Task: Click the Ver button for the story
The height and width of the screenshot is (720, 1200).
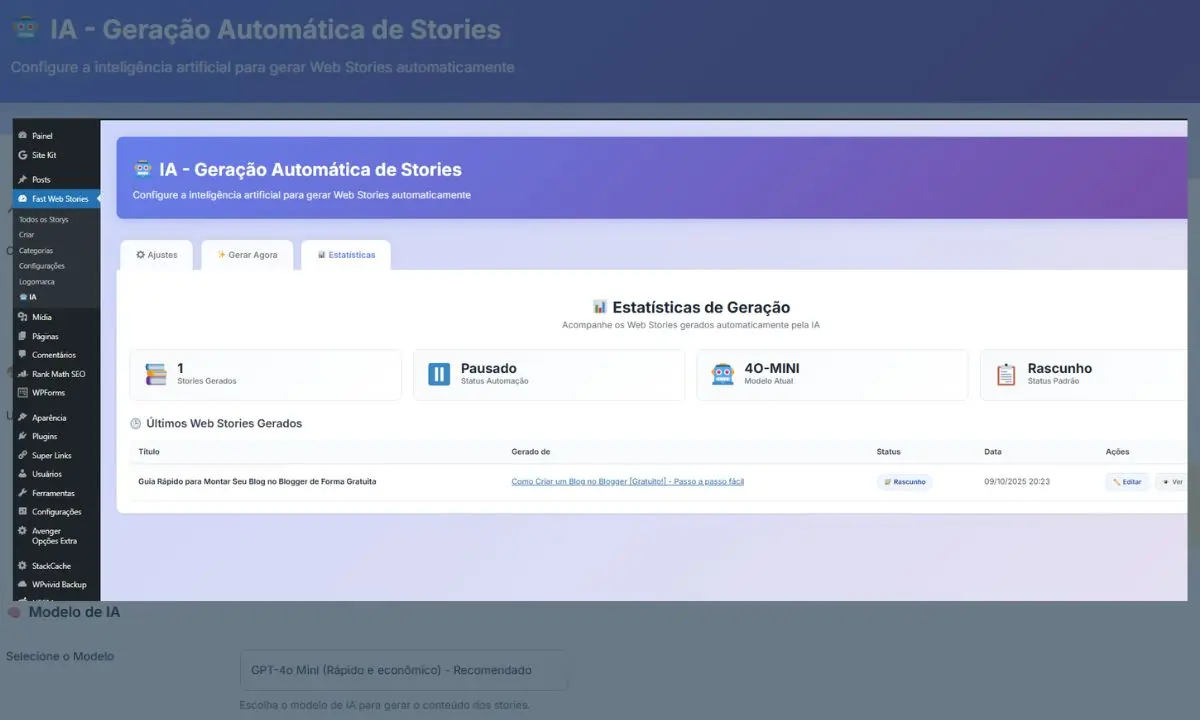Action: click(x=1171, y=482)
